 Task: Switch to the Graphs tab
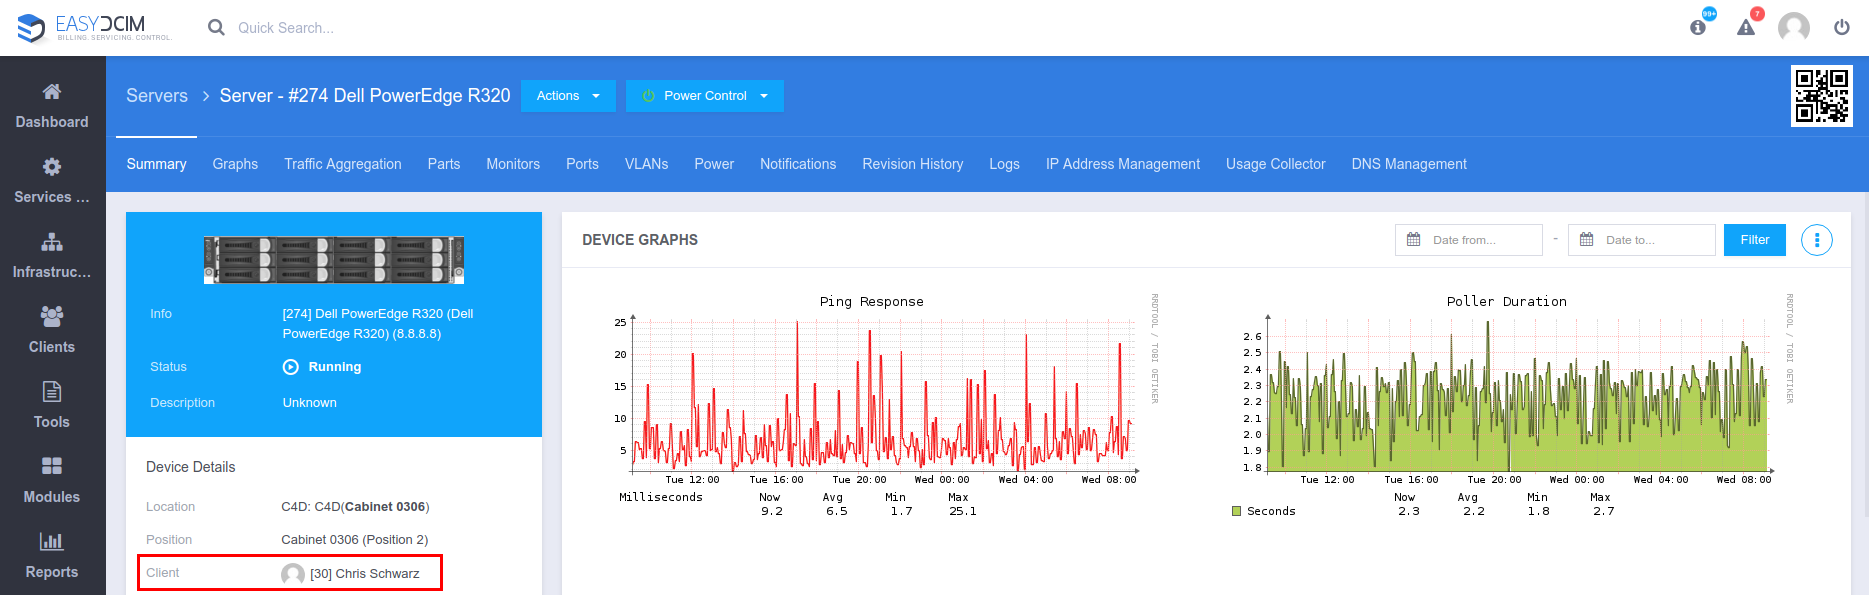coord(235,164)
